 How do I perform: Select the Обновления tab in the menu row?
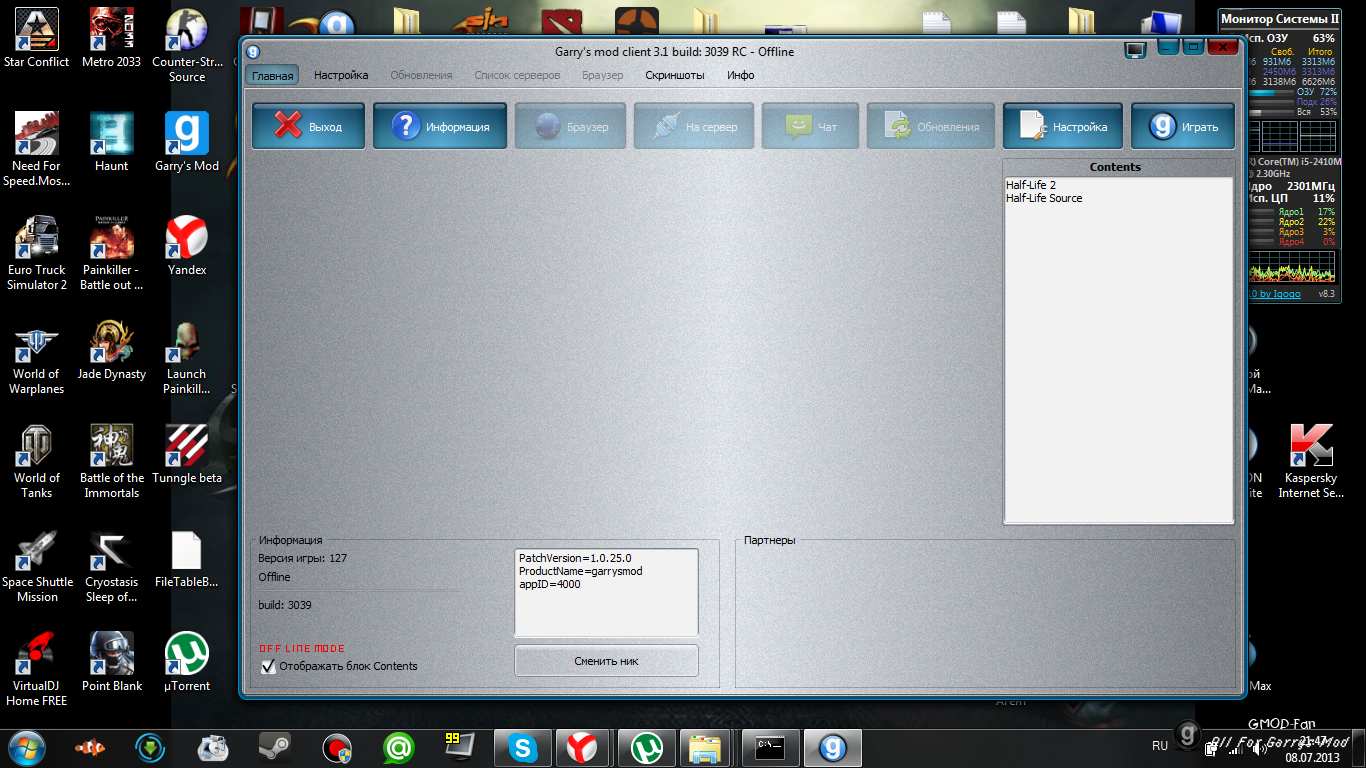421,75
